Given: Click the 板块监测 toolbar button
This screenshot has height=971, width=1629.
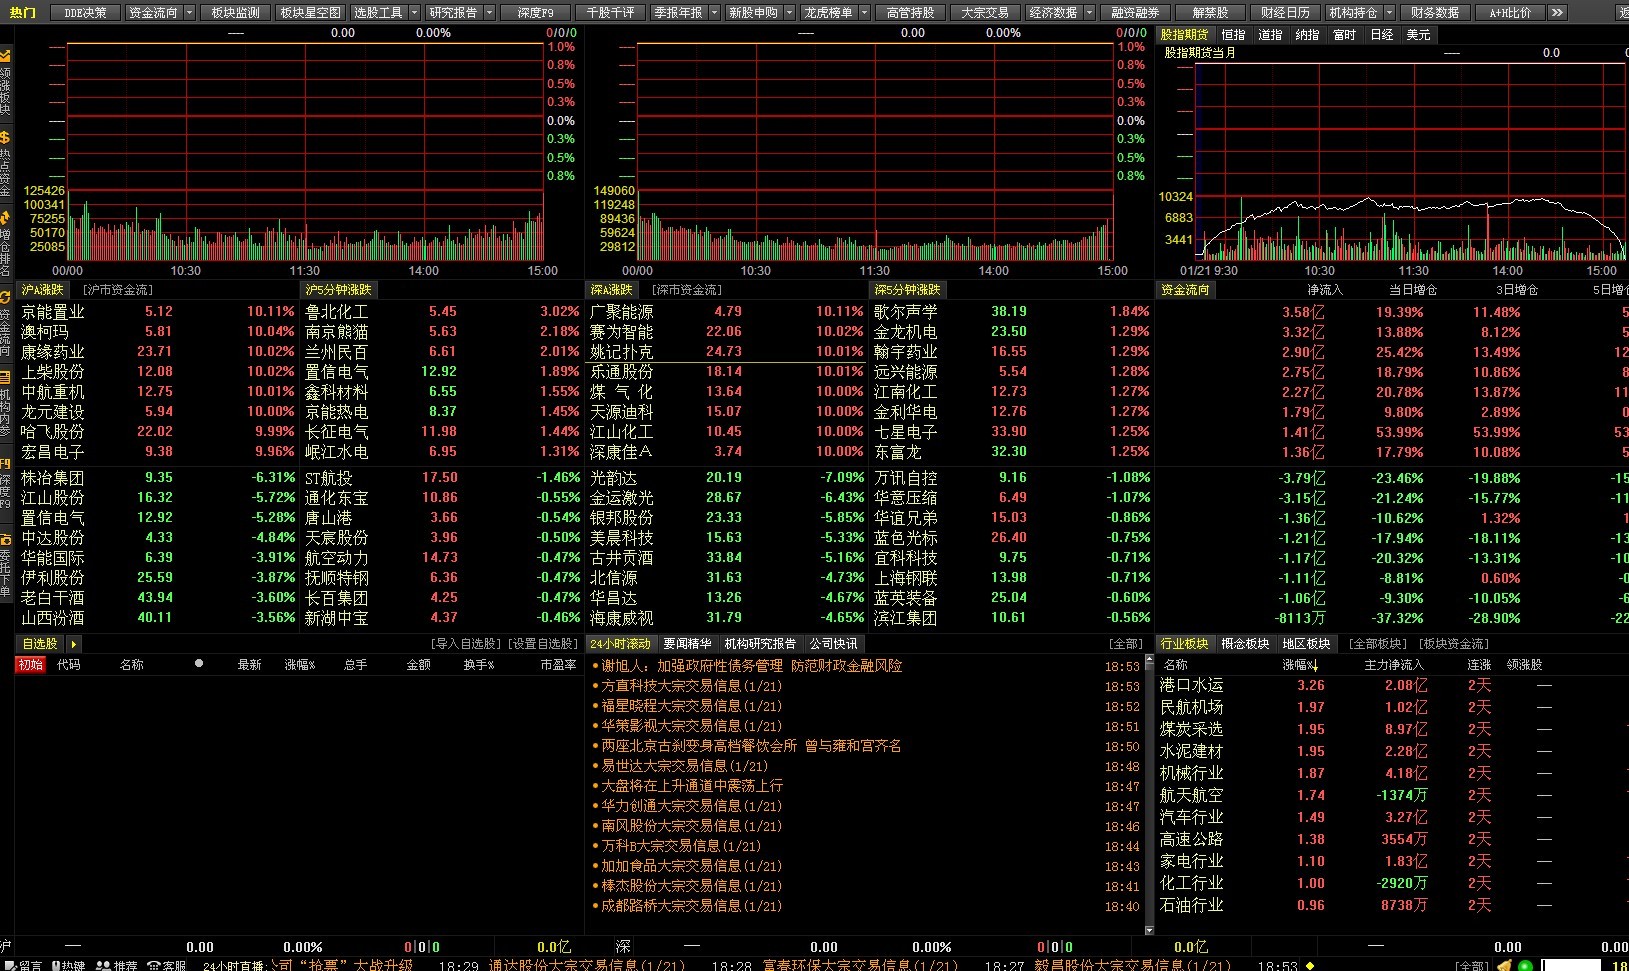Looking at the screenshot, I should [x=235, y=12].
